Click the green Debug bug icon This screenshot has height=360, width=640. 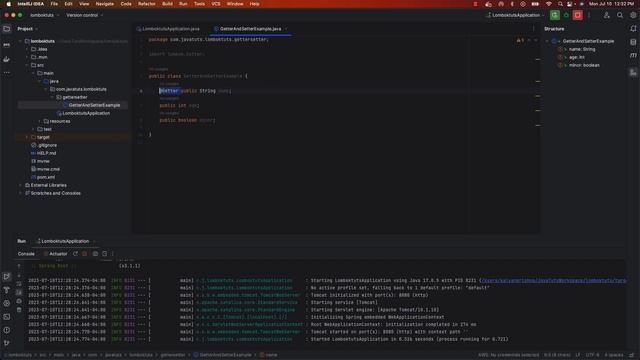[x=566, y=15]
